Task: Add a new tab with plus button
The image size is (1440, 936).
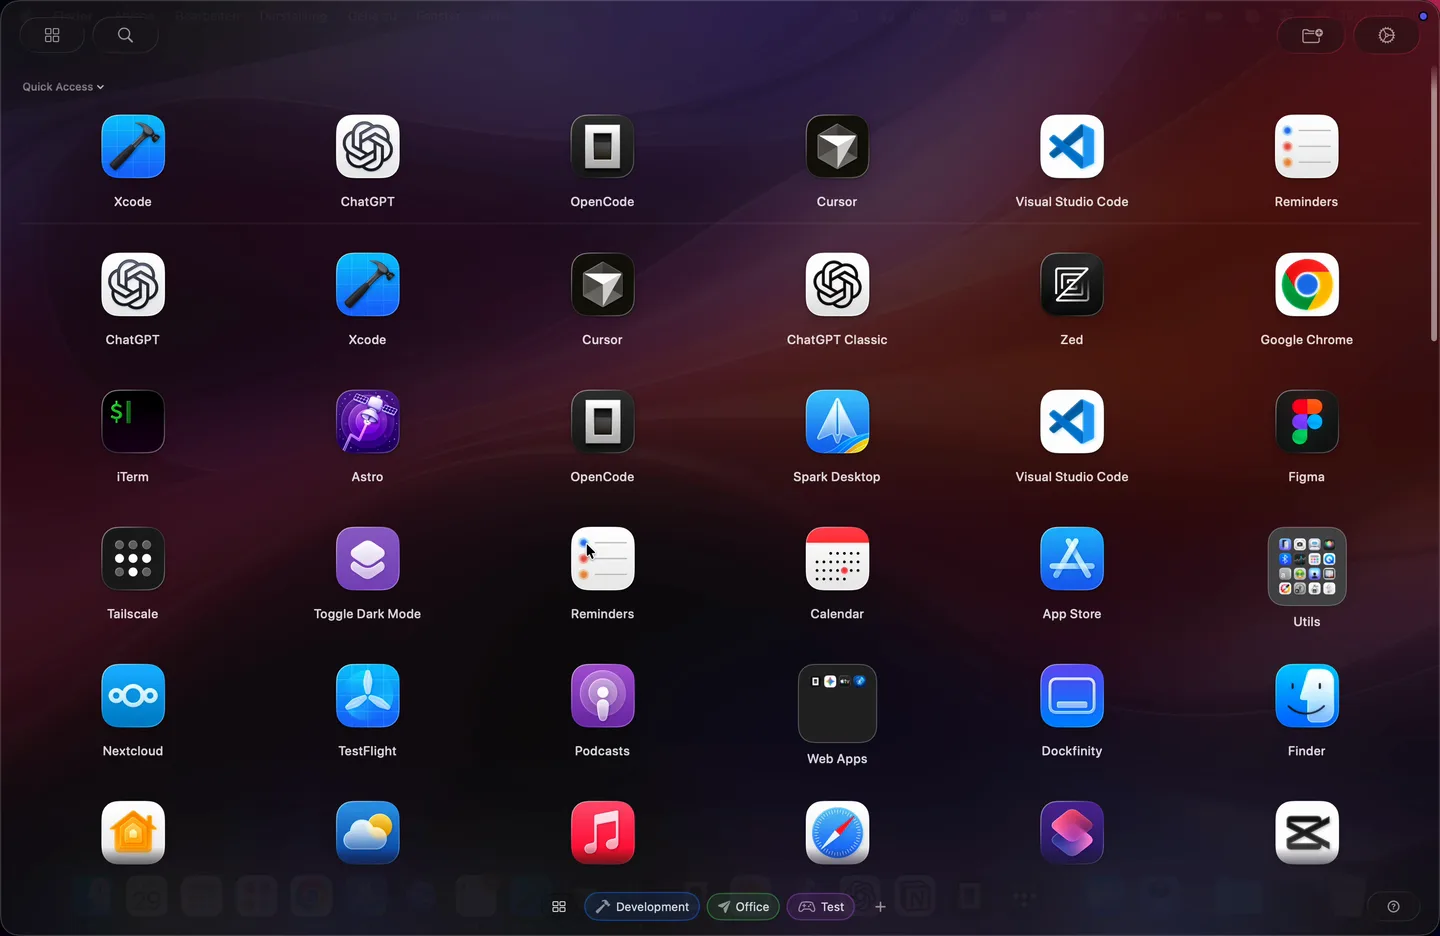Action: (880, 907)
